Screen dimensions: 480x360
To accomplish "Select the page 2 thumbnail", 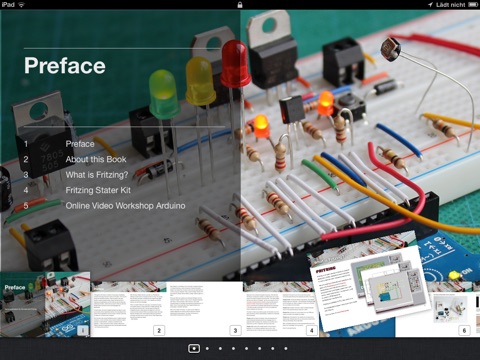I will coord(128,309).
